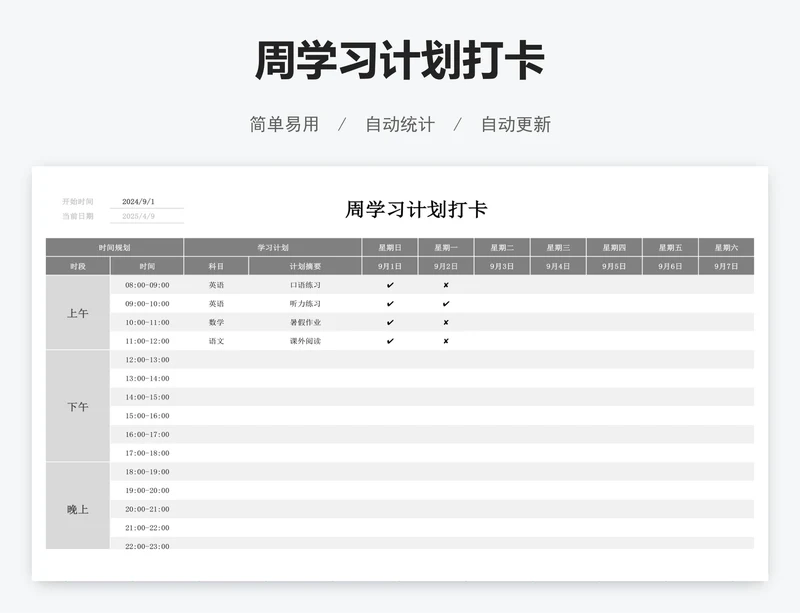The image size is (800, 613).
Task: Toggle the 9月2日 cross mark for 口语练习
Action: pyautogui.click(x=446, y=285)
